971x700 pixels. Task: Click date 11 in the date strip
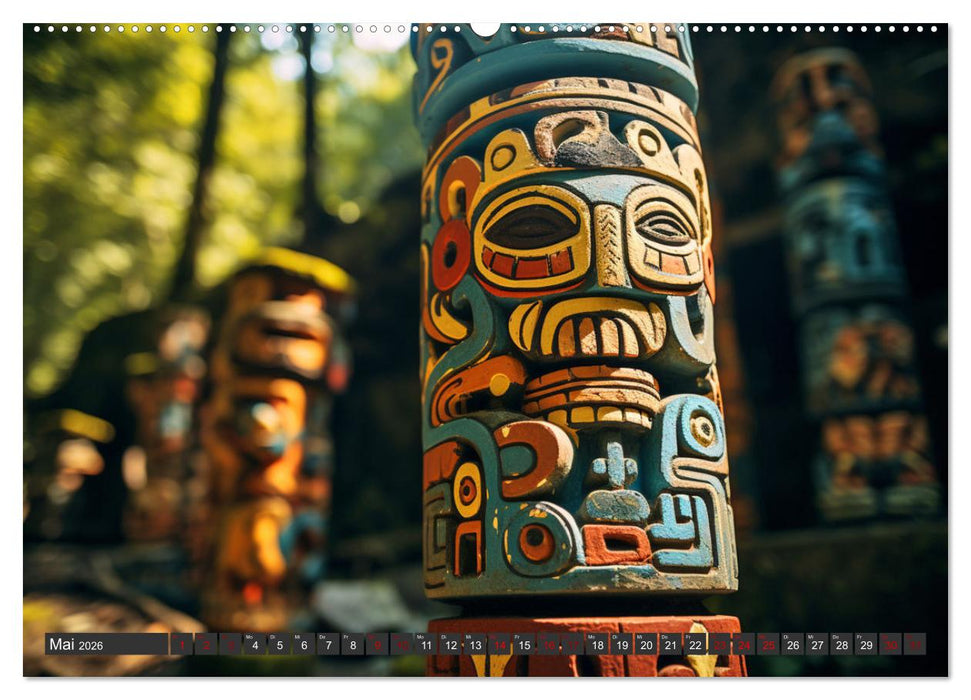point(427,644)
